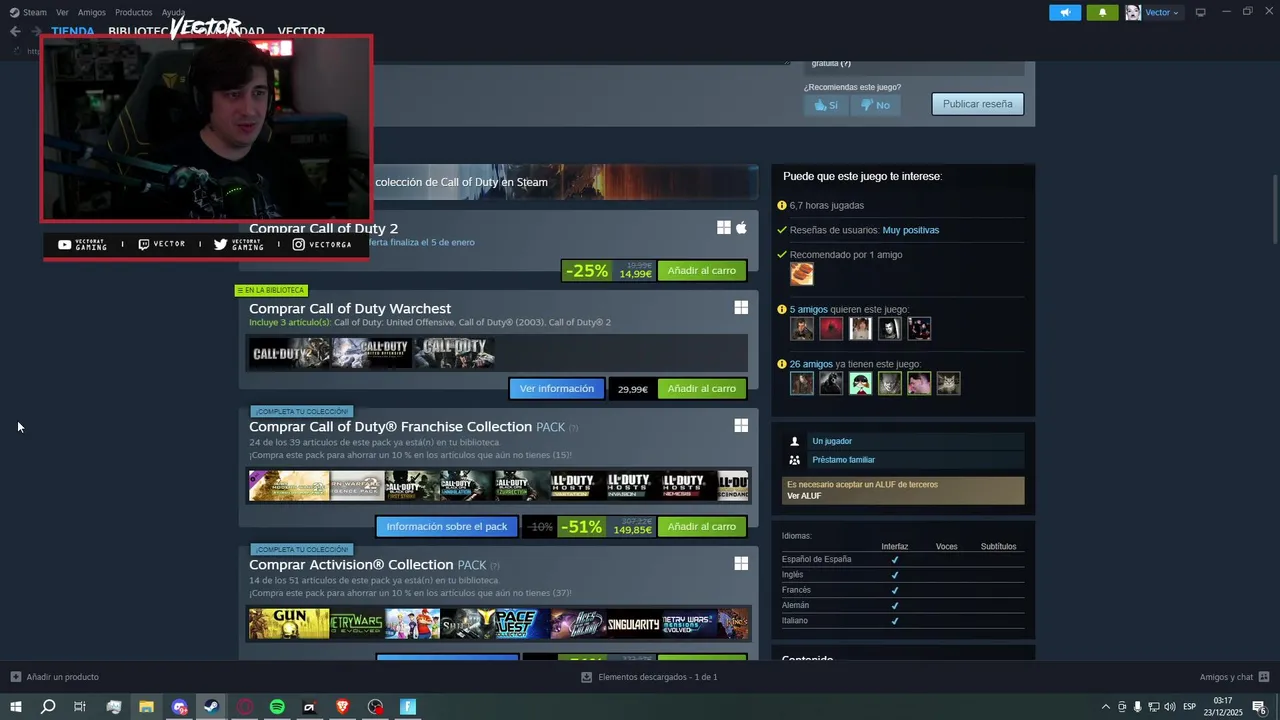Click the Steam taskbar icon
The width and height of the screenshot is (1280, 720).
(211, 707)
